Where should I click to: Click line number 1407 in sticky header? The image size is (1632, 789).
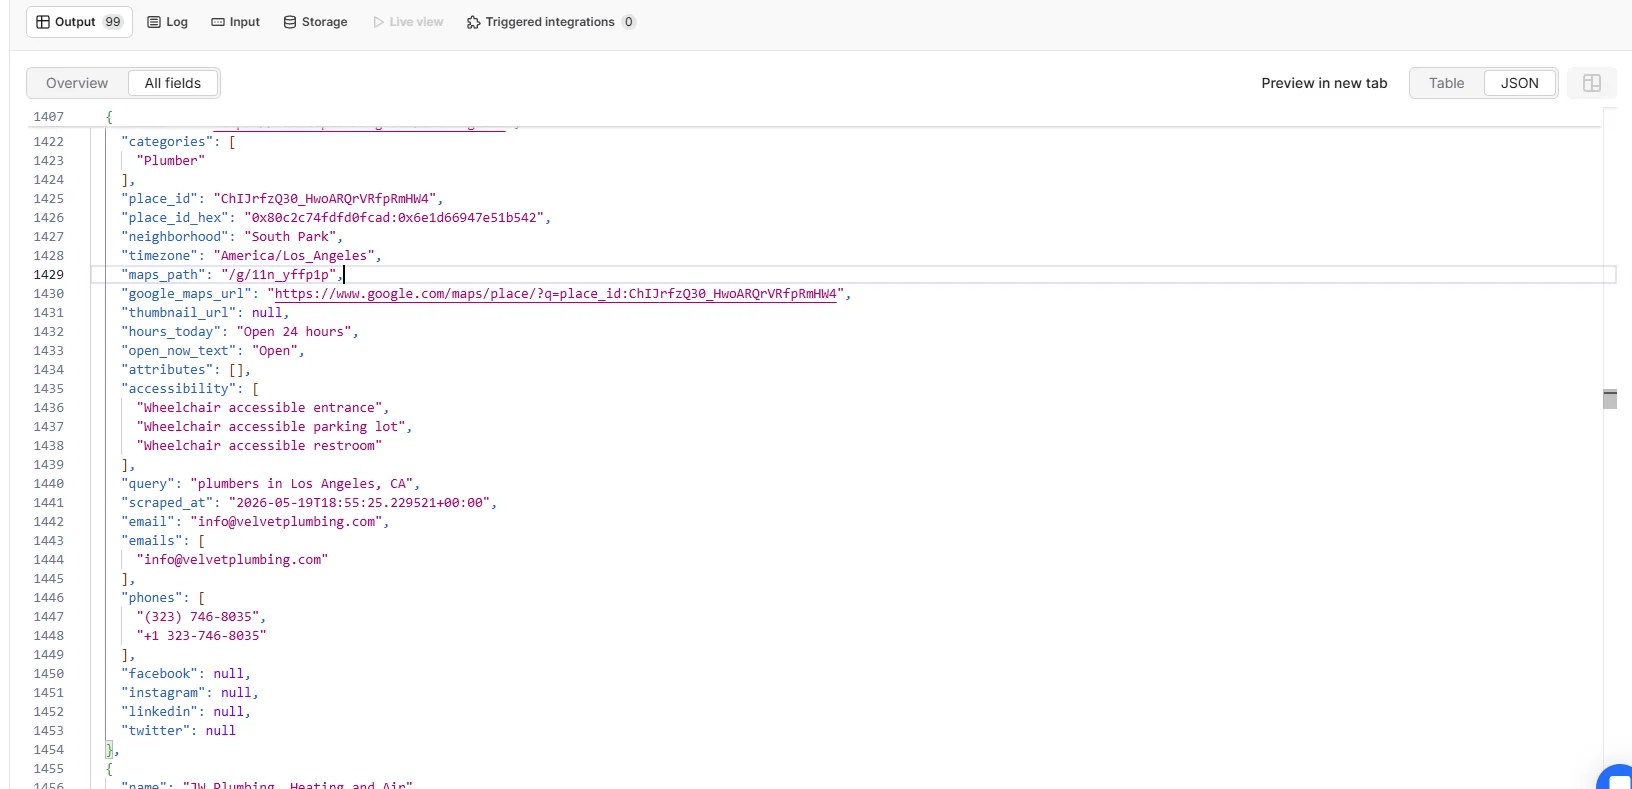(x=49, y=117)
